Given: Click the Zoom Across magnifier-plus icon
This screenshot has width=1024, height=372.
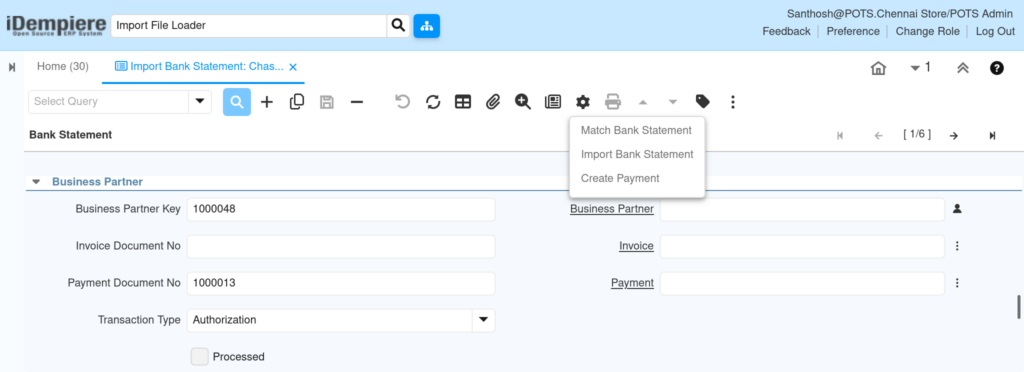Looking at the screenshot, I should point(522,102).
